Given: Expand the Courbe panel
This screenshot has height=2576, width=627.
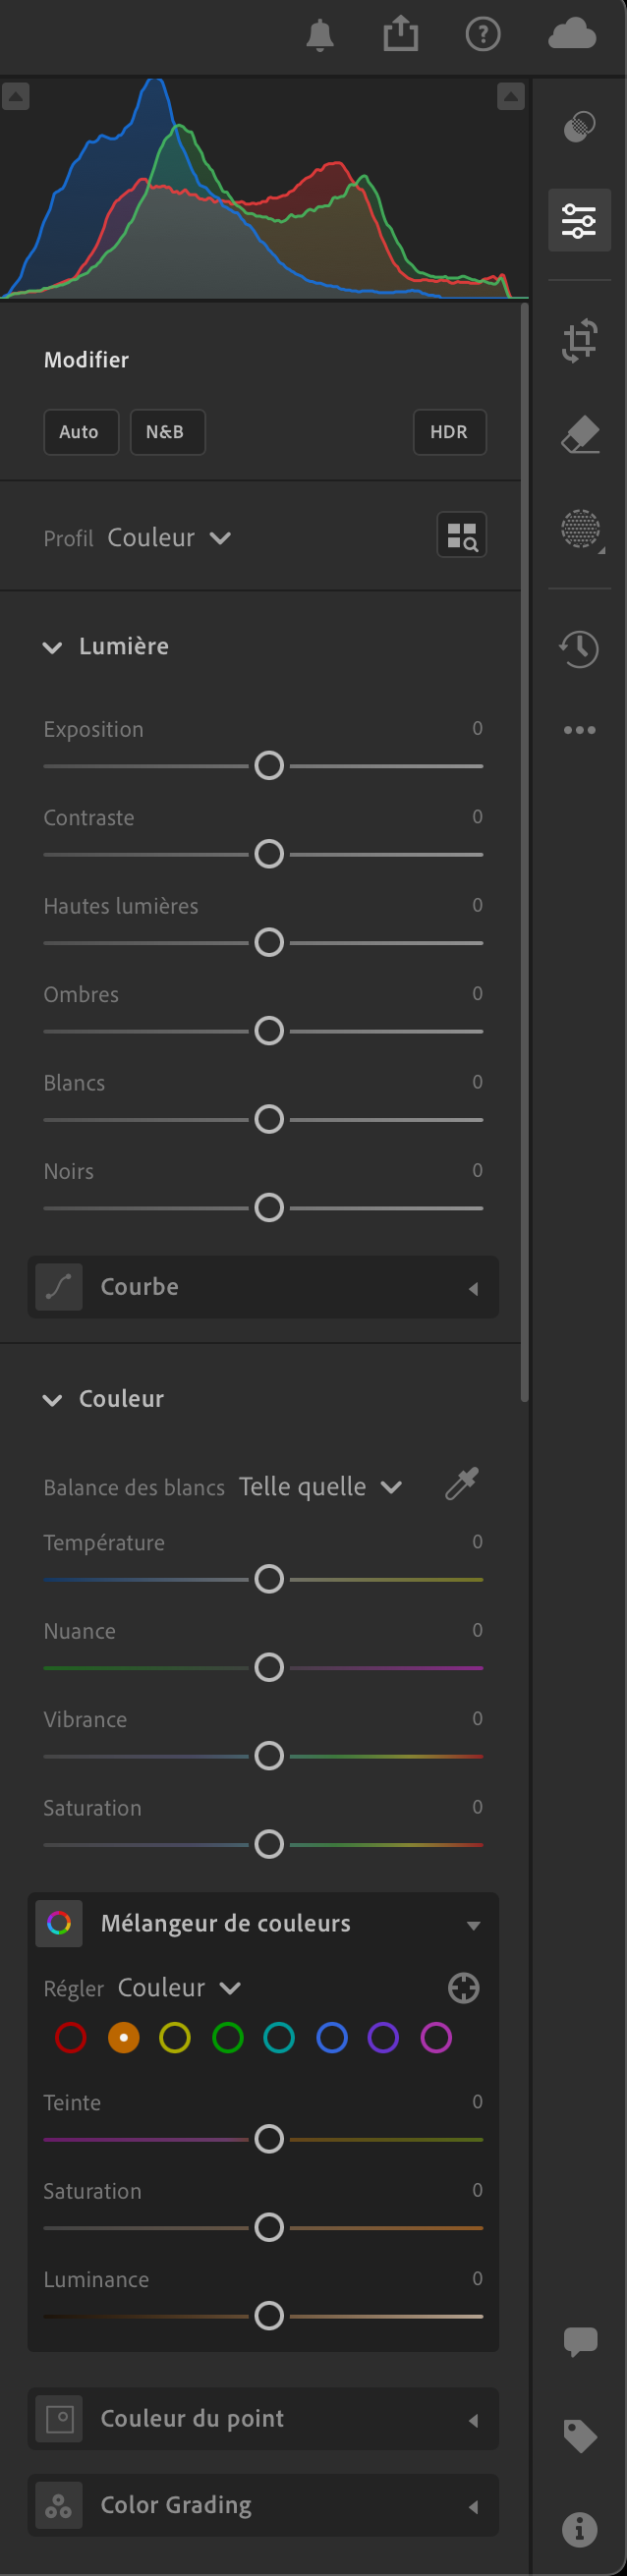Looking at the screenshot, I should tap(263, 1287).
